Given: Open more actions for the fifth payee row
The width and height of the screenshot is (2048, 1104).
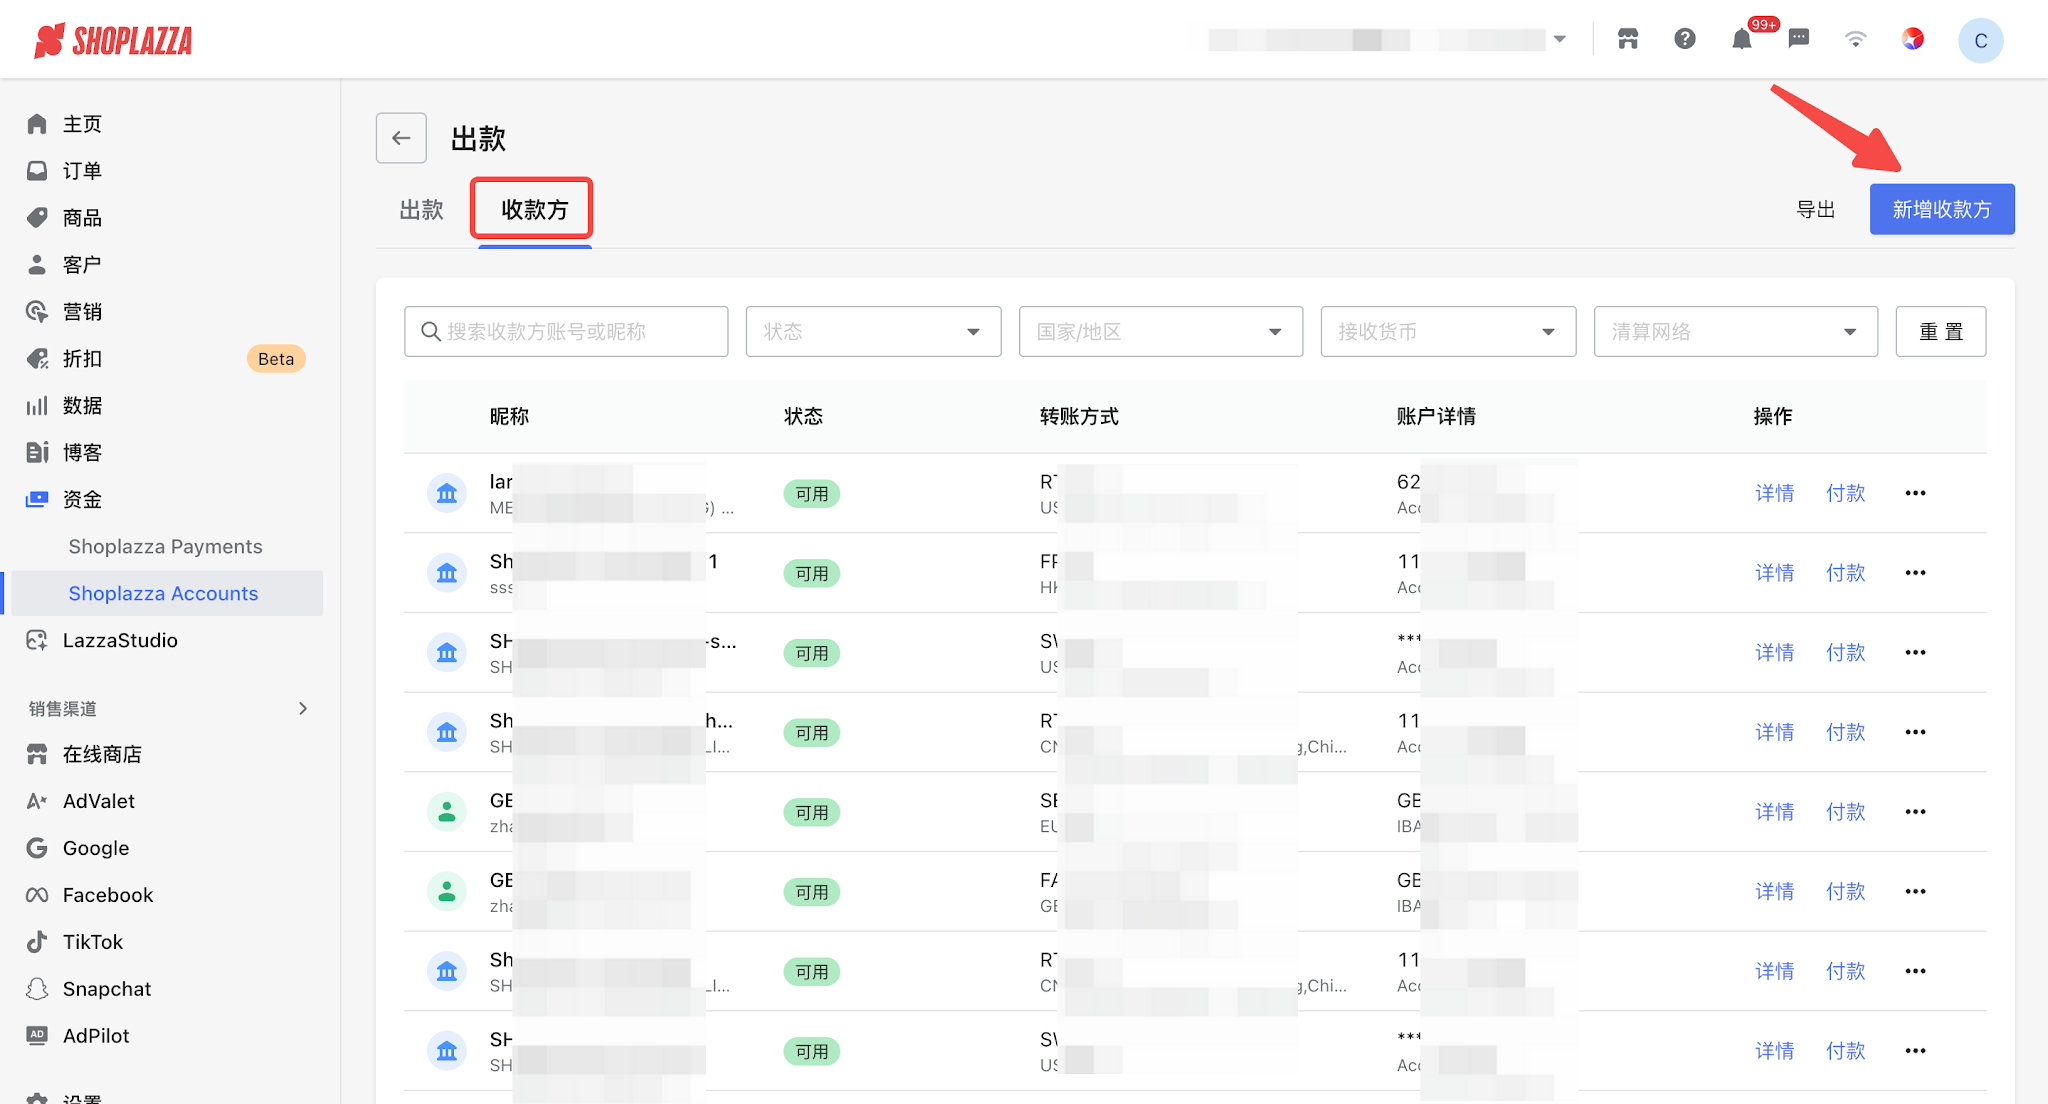Looking at the screenshot, I should [x=1915, y=812].
